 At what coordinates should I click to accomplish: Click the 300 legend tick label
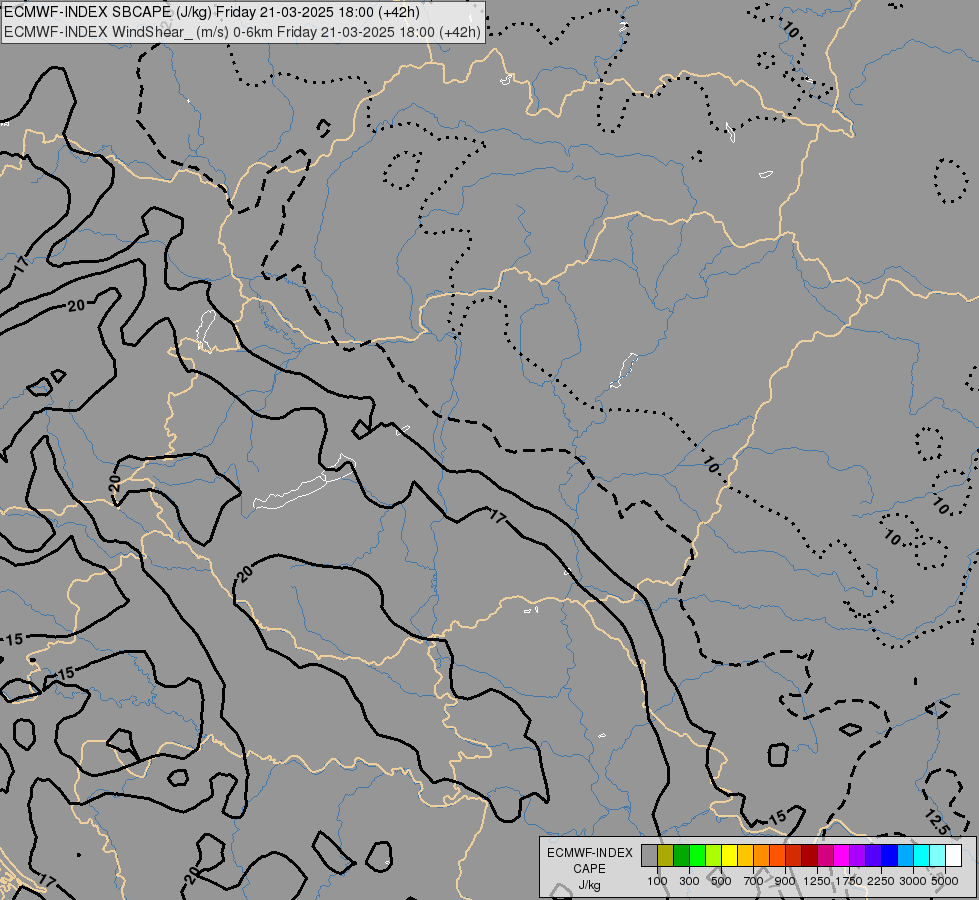[689, 881]
